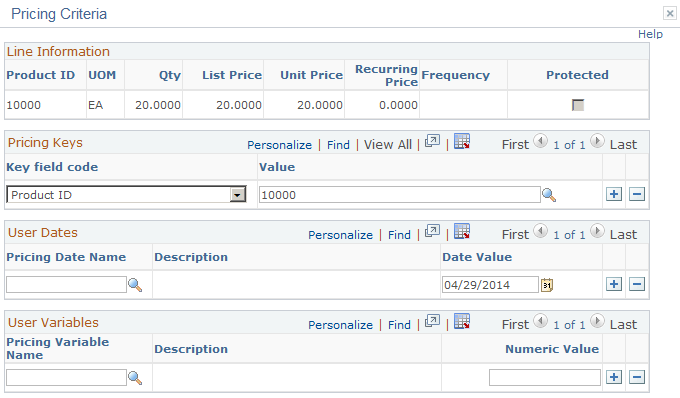
Task: Show next row arrow in Pricing Keys
Action: tap(597, 141)
